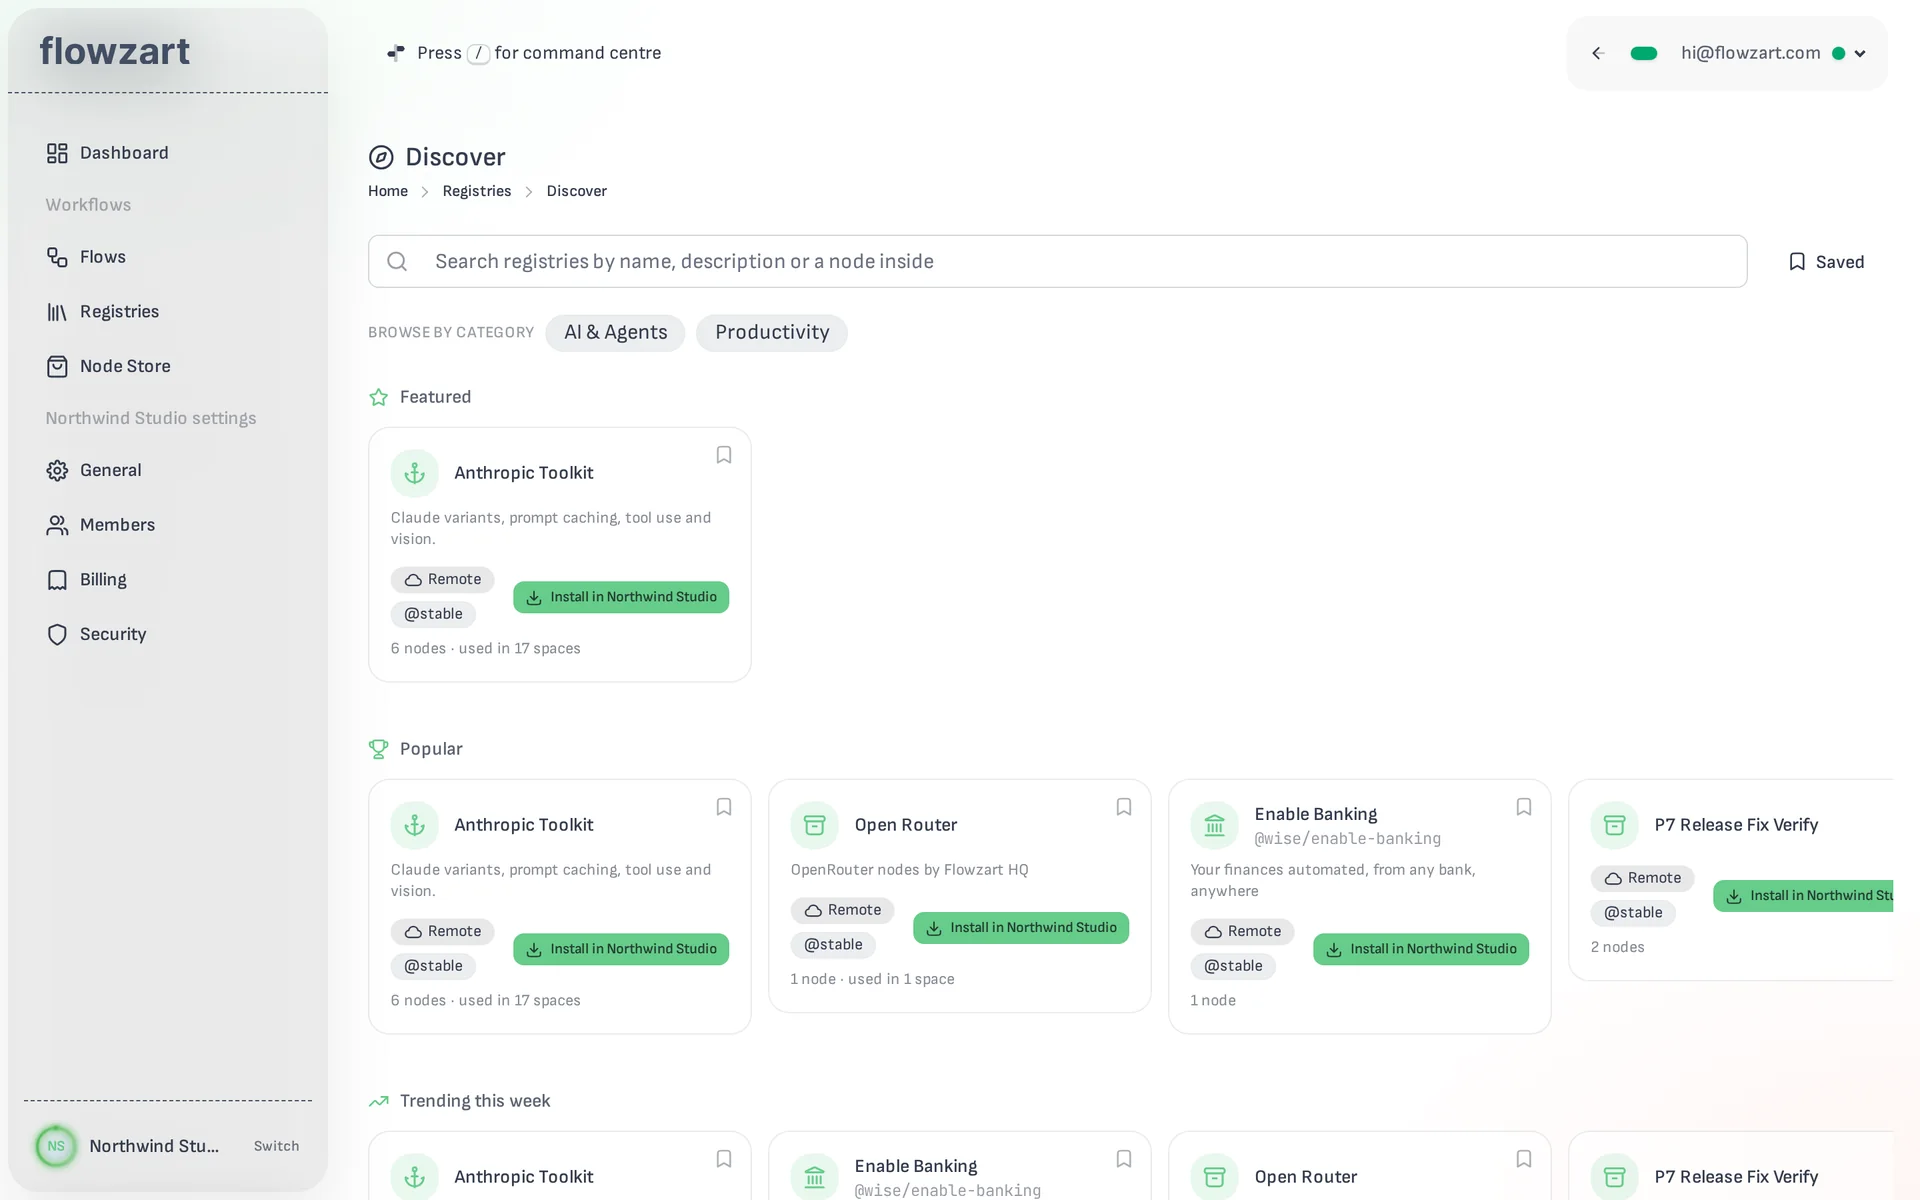Click the Discover compass icon

point(381,157)
